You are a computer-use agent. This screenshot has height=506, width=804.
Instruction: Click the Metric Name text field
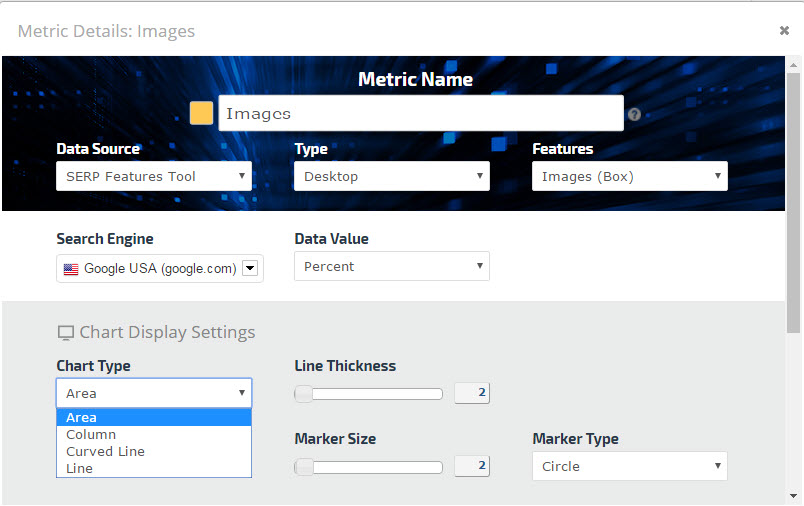pyautogui.click(x=420, y=113)
